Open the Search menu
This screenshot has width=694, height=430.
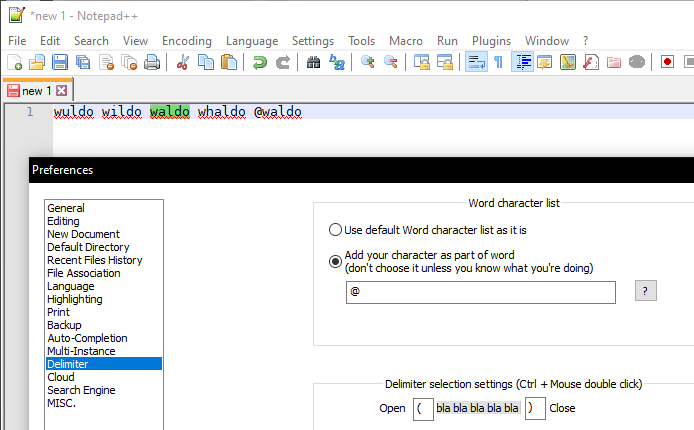coord(91,41)
